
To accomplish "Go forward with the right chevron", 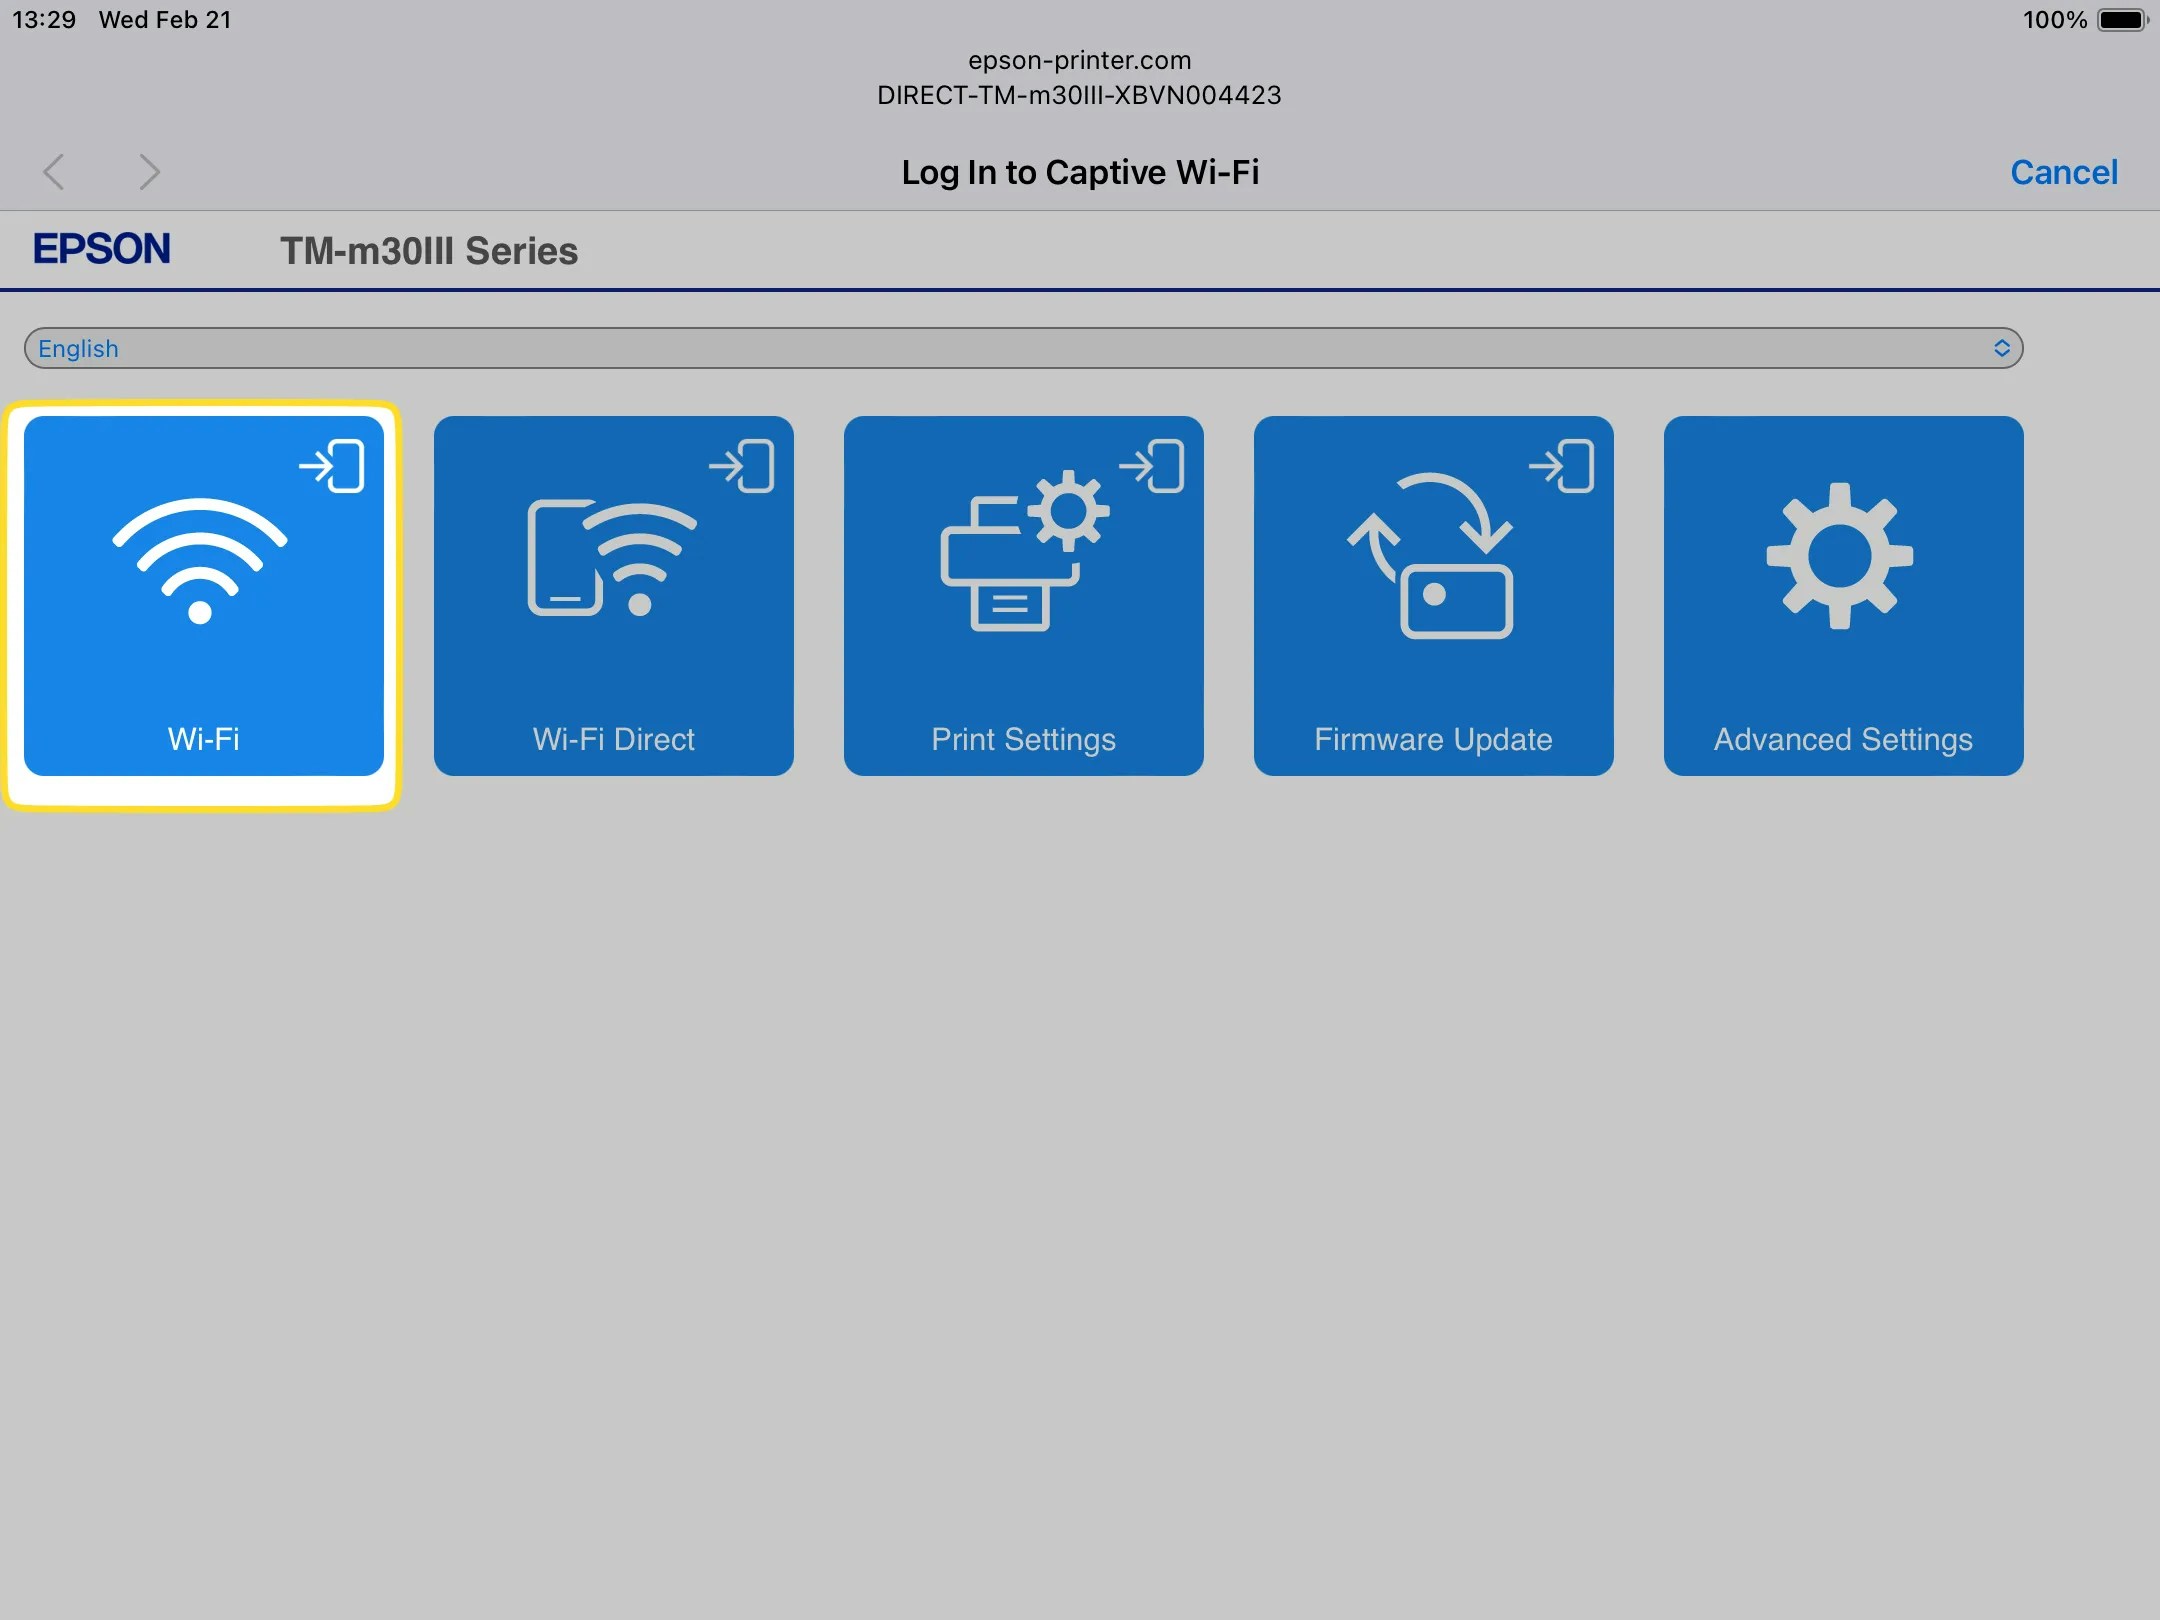I will (x=149, y=172).
